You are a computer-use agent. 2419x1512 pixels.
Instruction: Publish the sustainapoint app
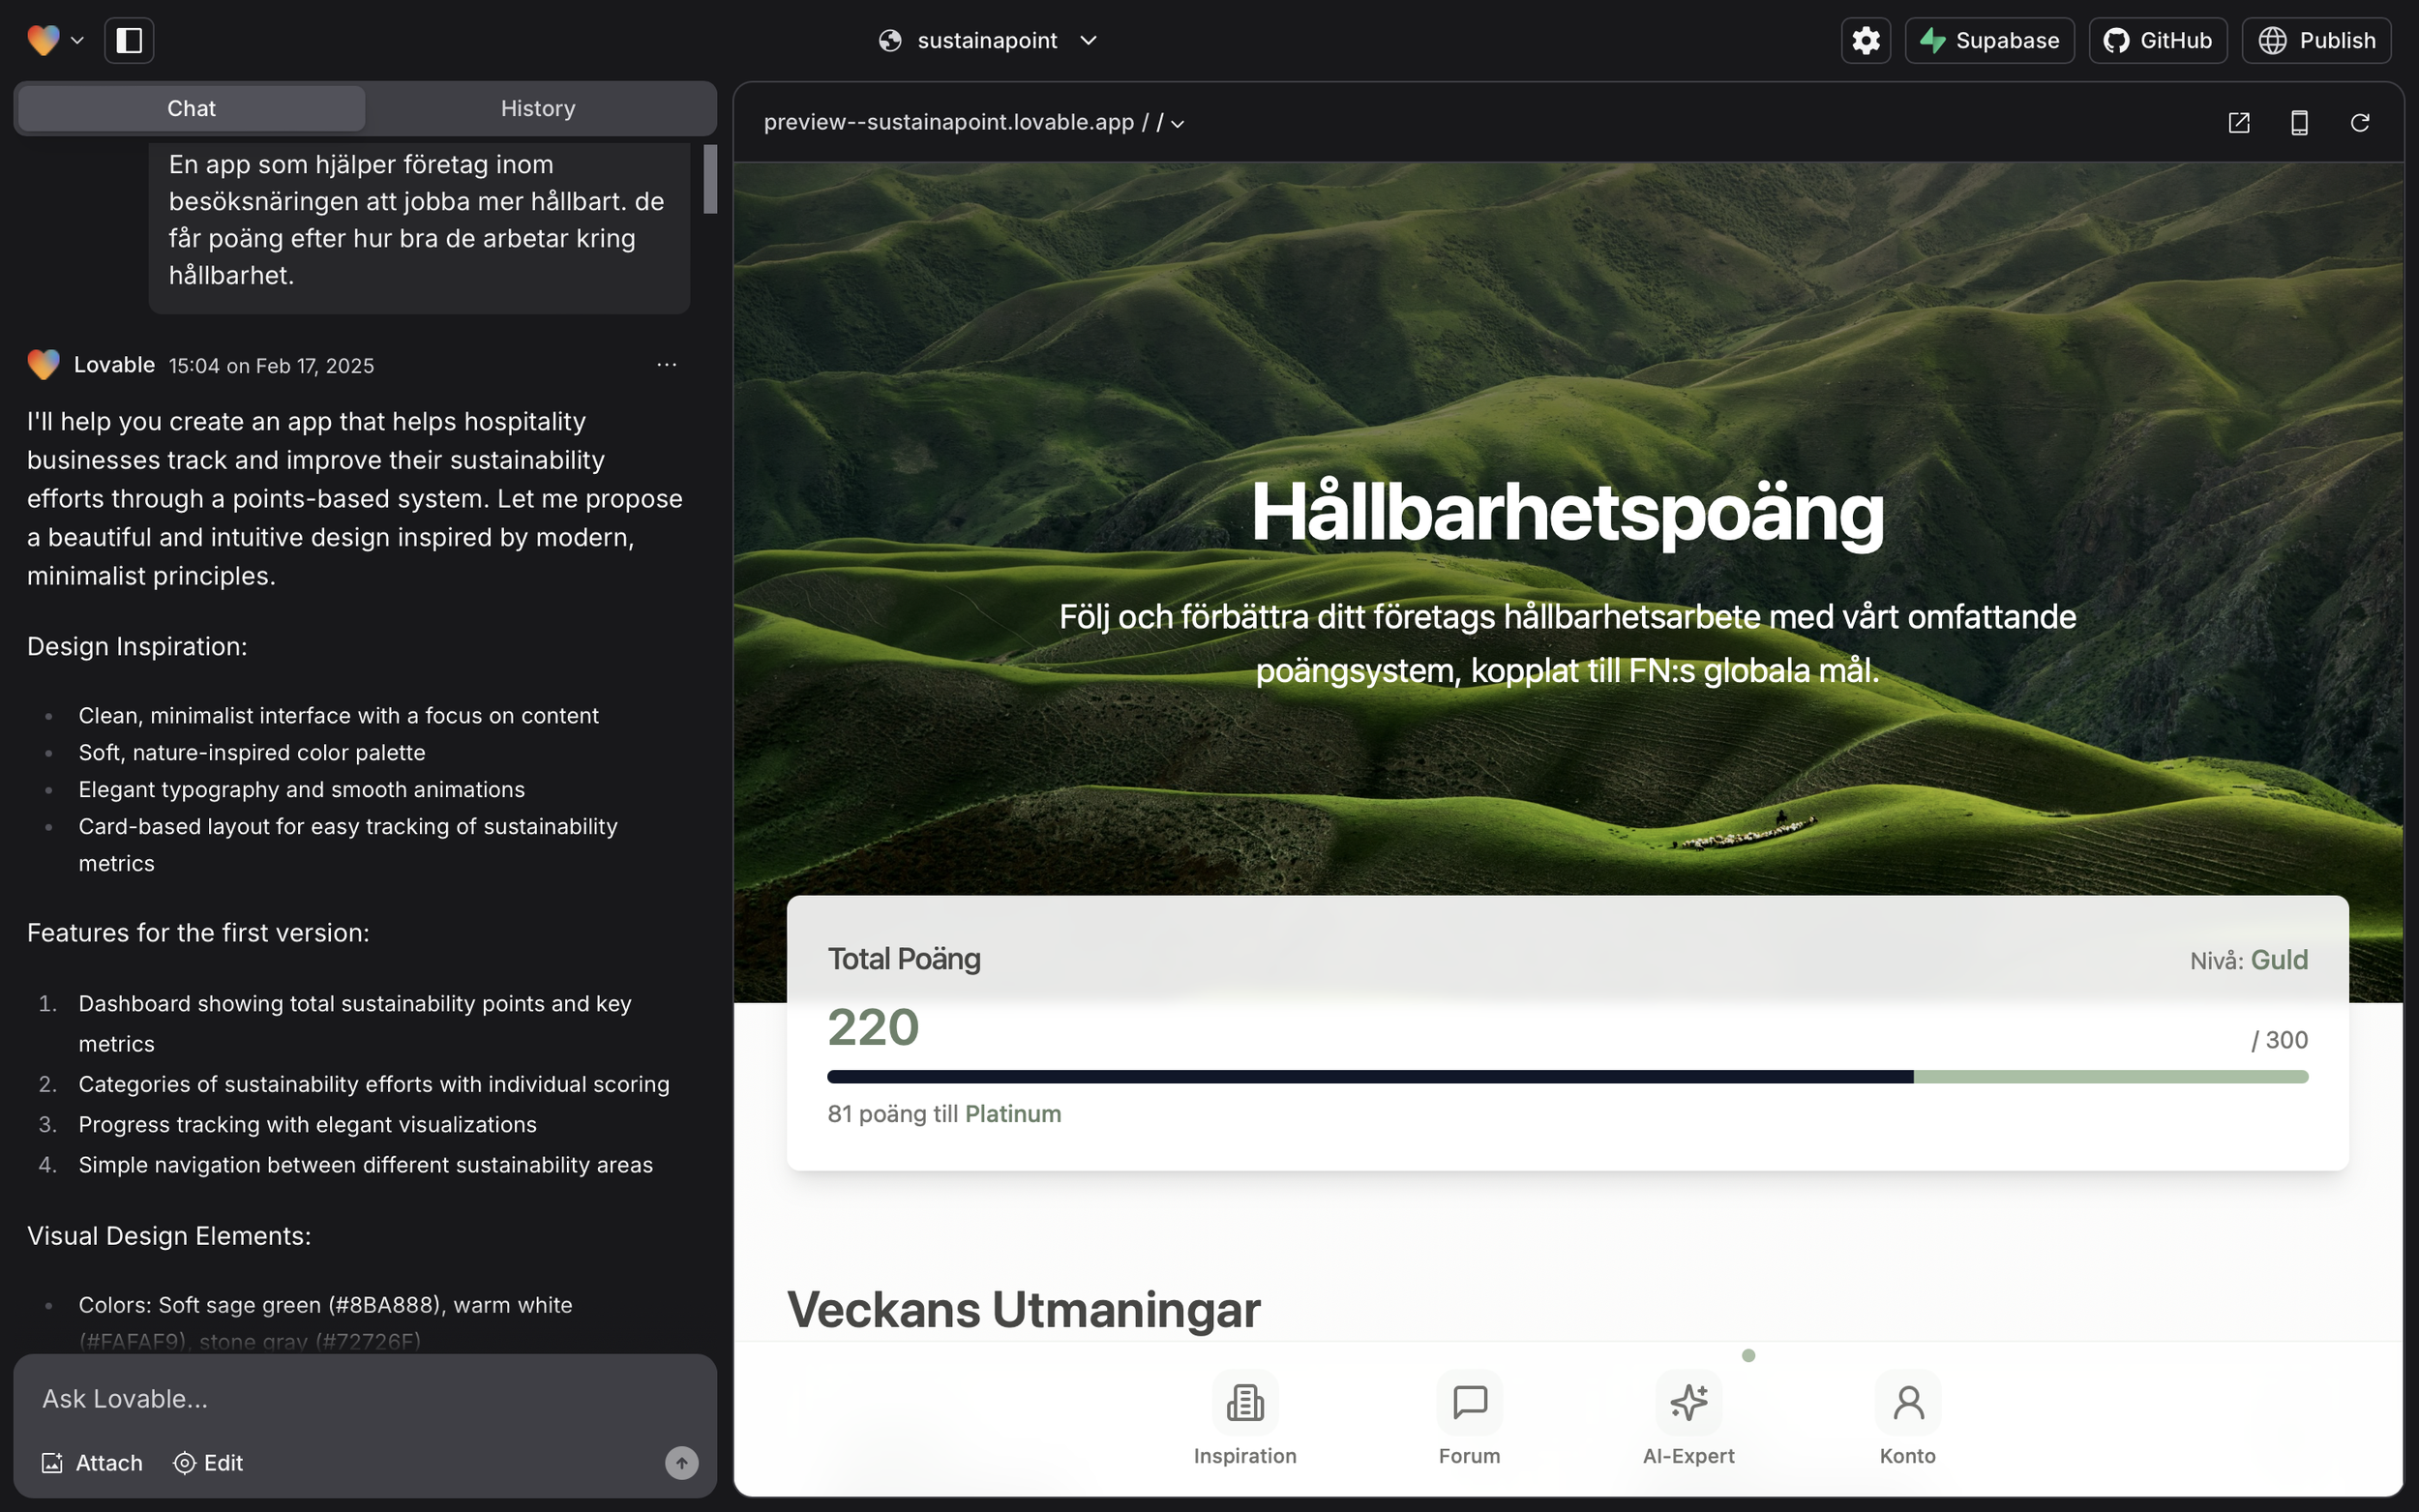(x=2317, y=40)
